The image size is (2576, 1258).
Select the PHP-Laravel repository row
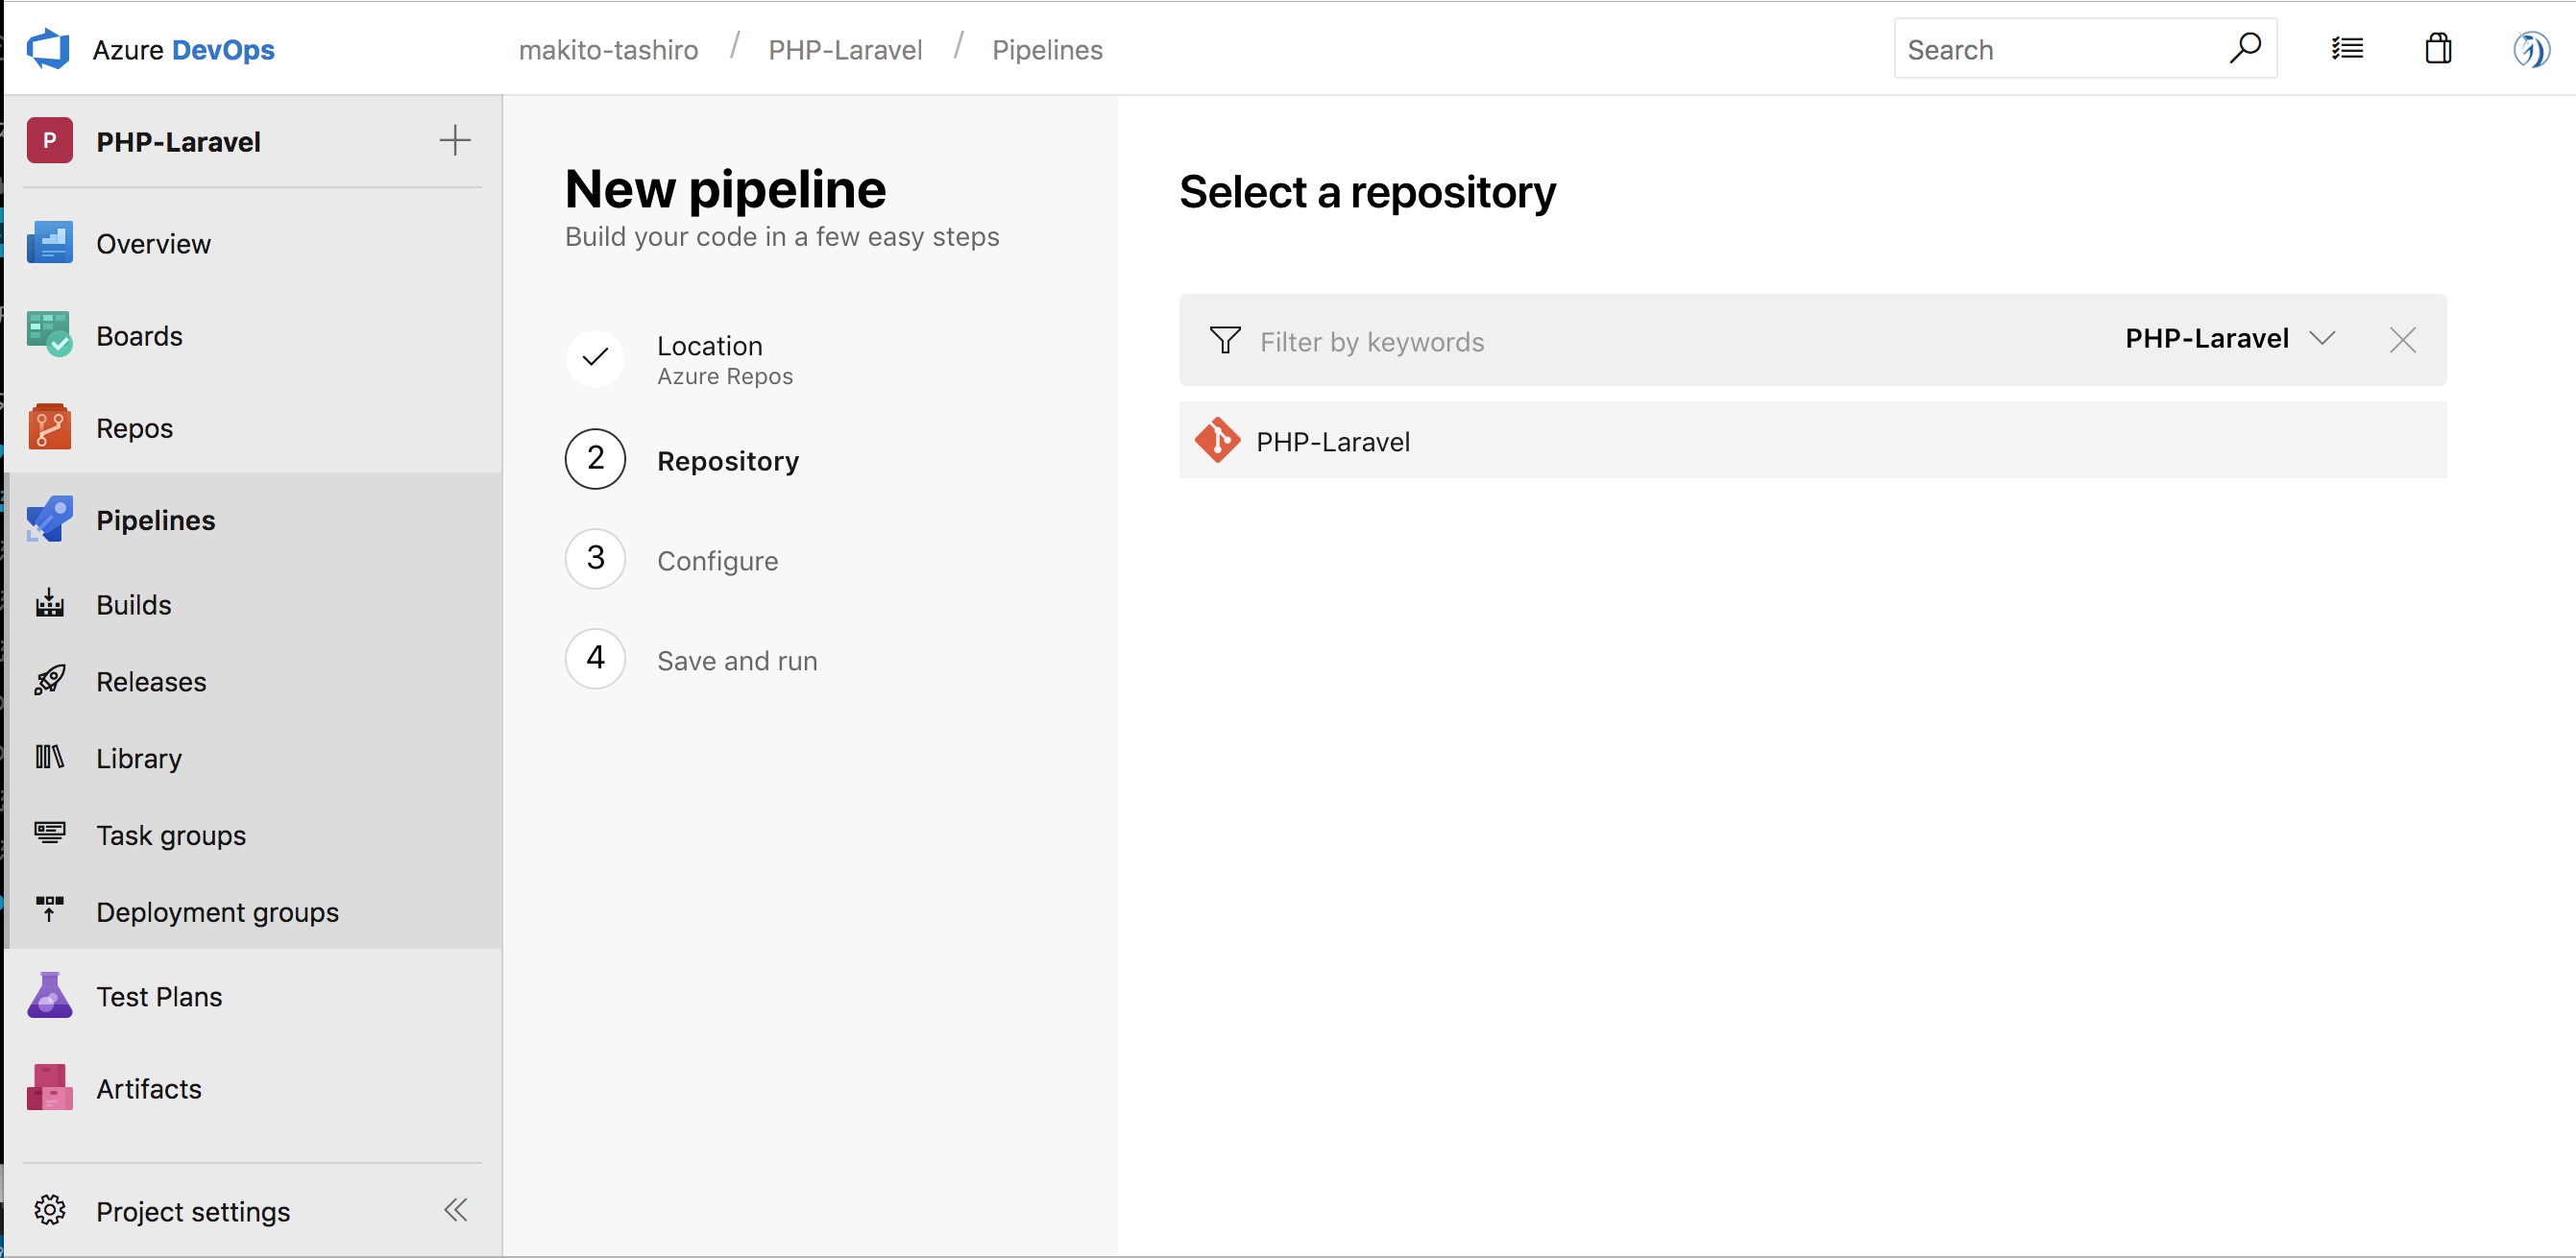[1812, 441]
